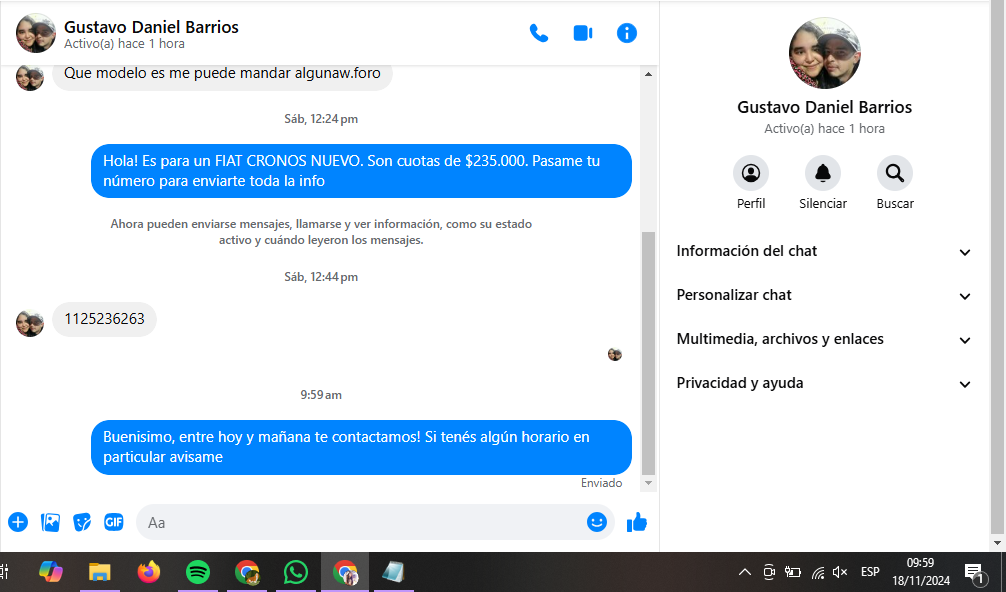
Task: Open the emoji picker
Action: pos(597,522)
